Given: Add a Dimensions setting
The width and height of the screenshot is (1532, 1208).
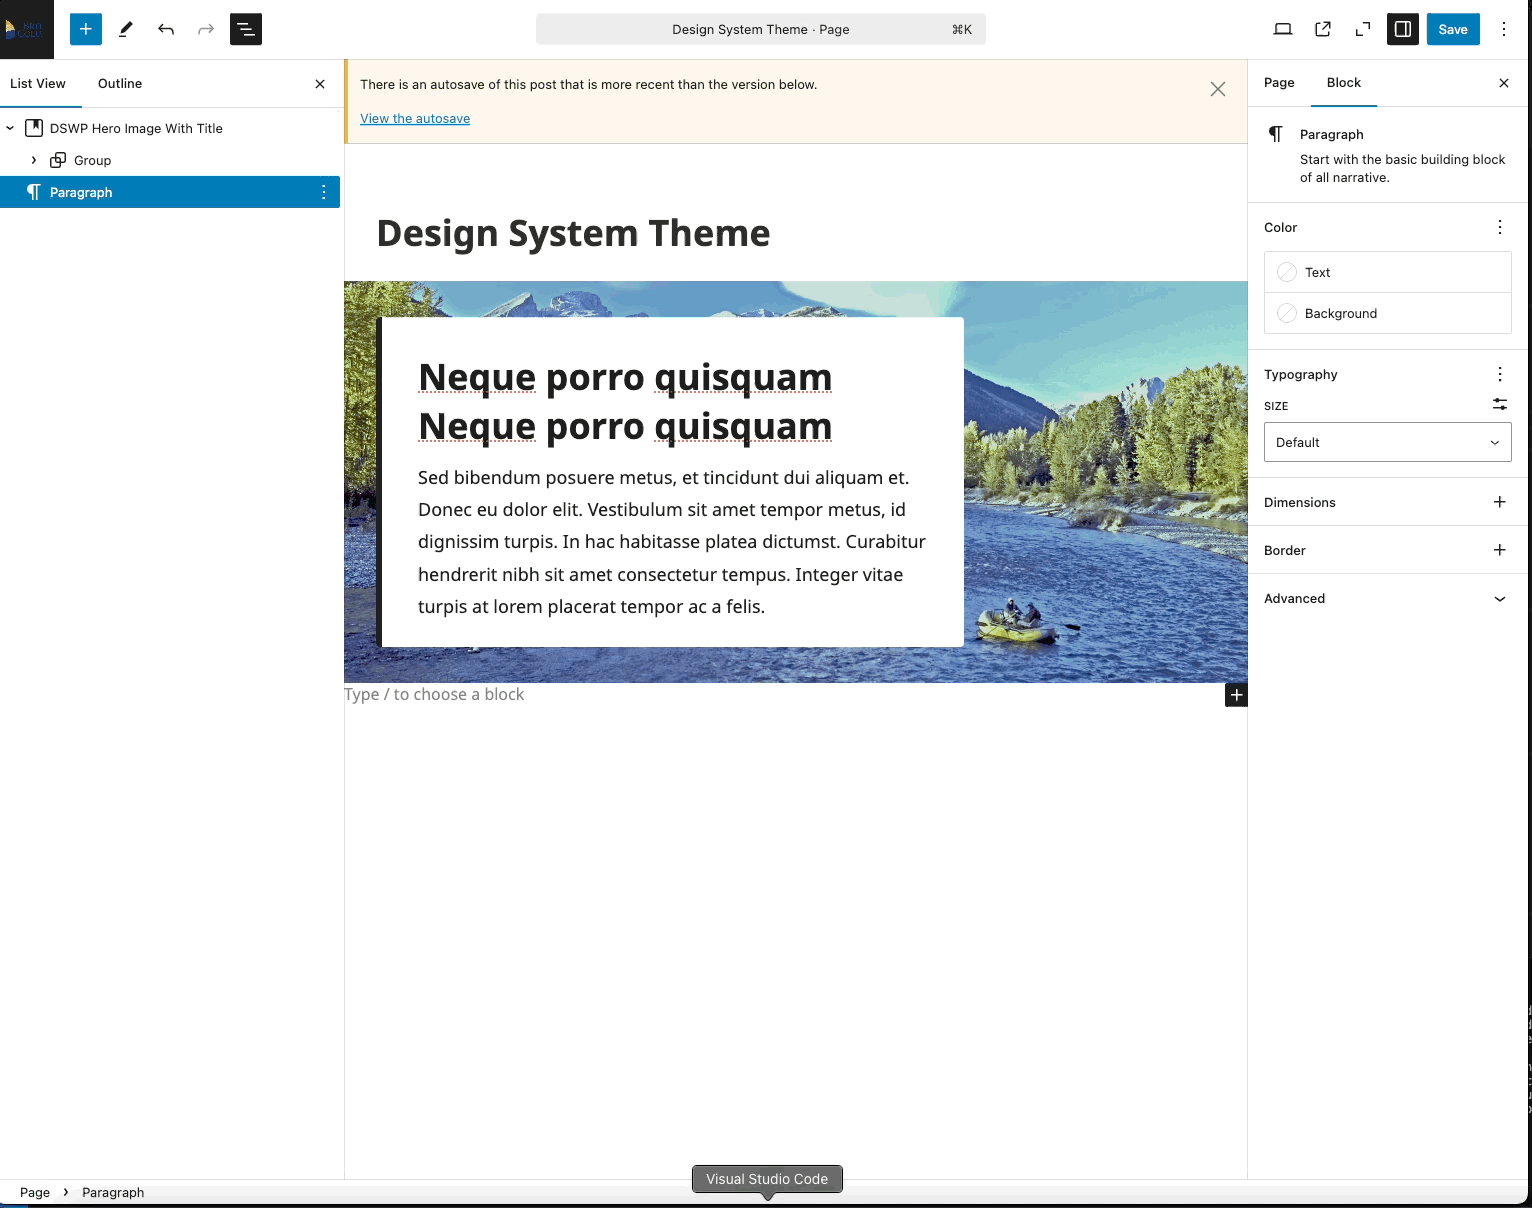Looking at the screenshot, I should pyautogui.click(x=1500, y=502).
